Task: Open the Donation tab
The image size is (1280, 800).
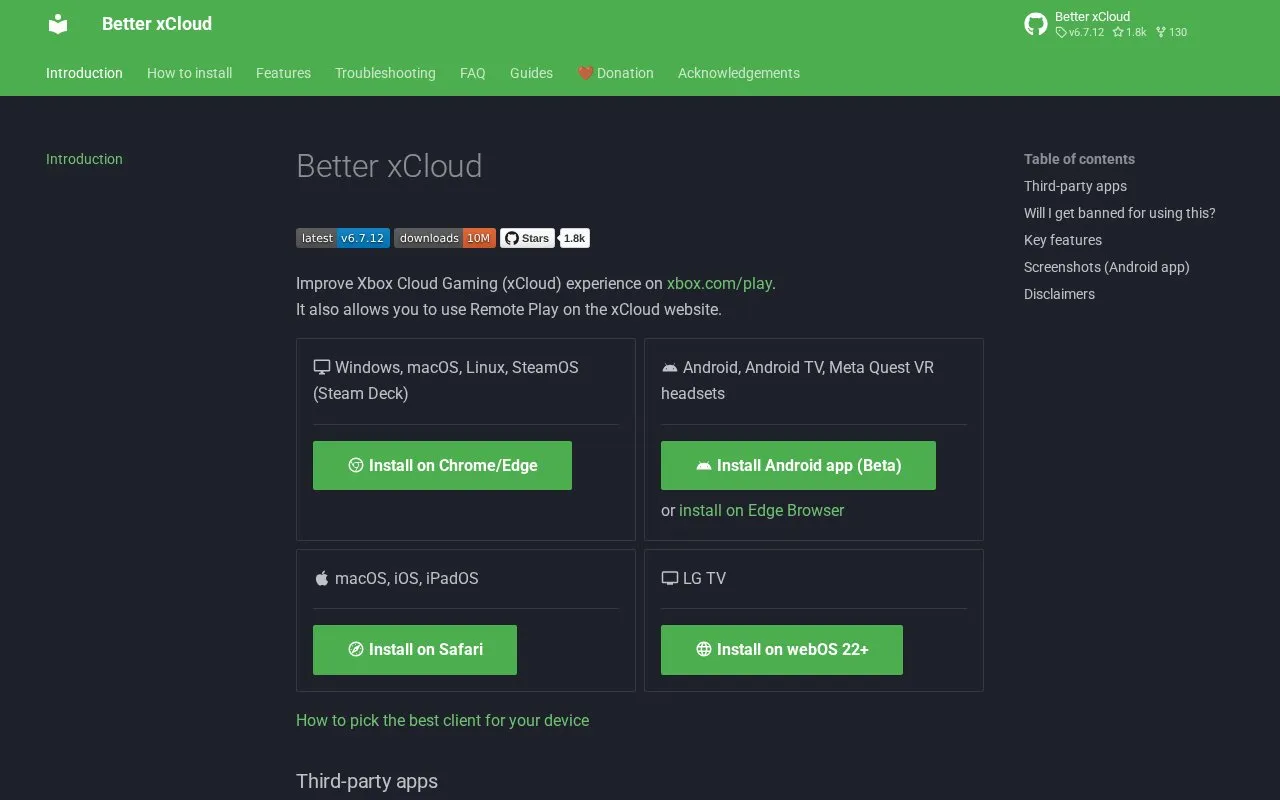Action: click(615, 73)
